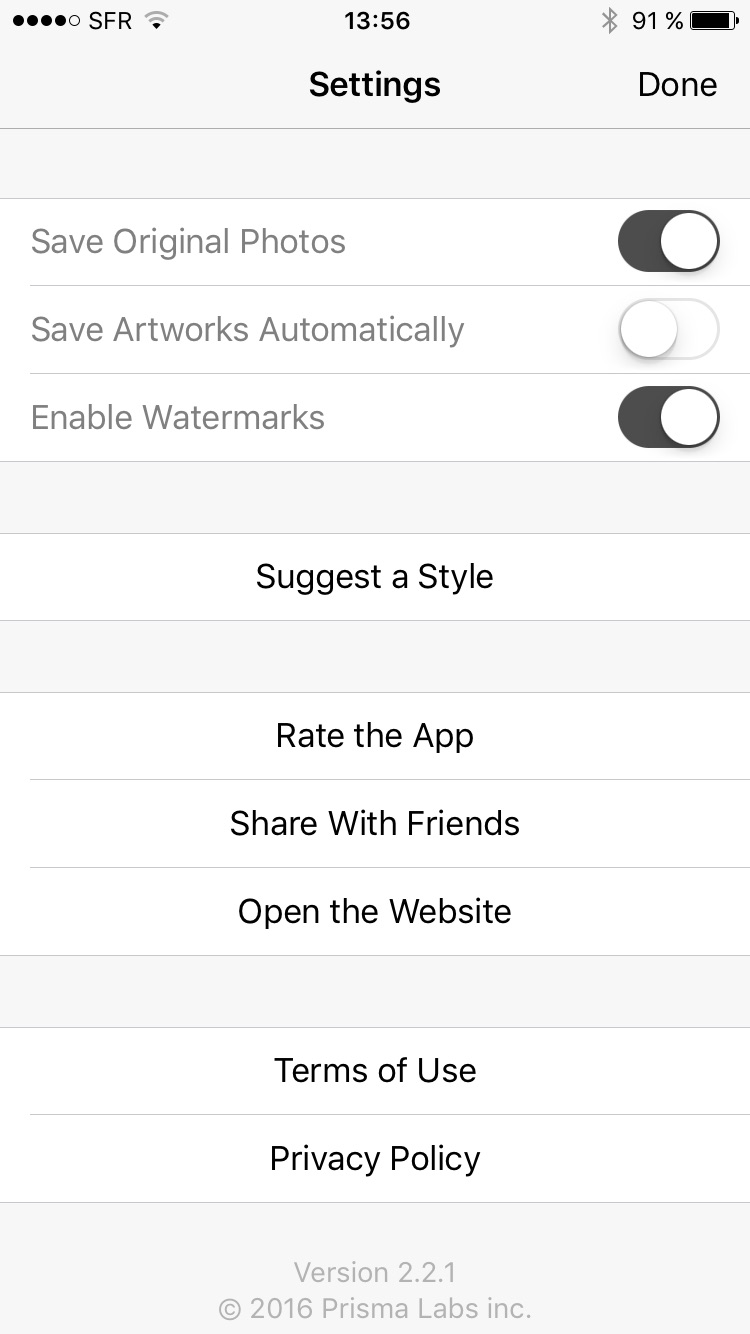This screenshot has width=750, height=1334.
Task: Open Suggest a Style
Action: [x=375, y=577]
